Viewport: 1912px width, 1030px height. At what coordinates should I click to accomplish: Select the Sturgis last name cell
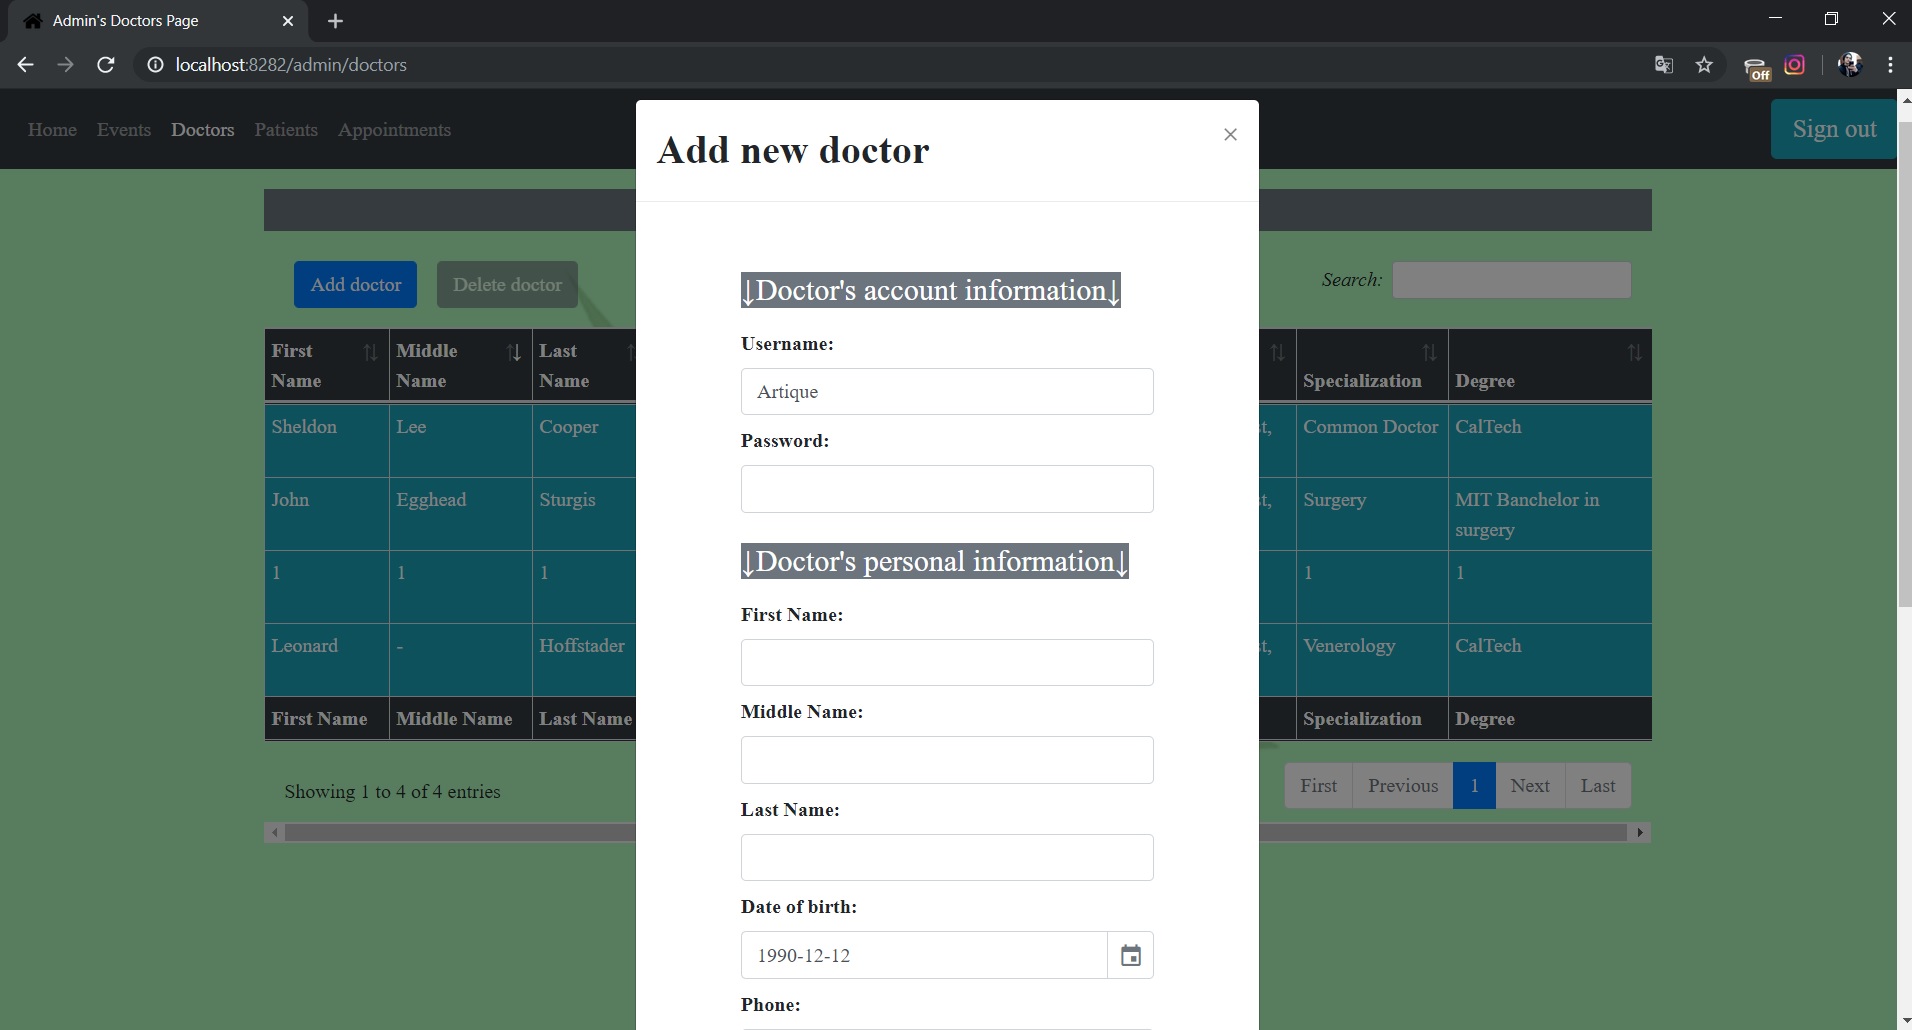coord(584,514)
